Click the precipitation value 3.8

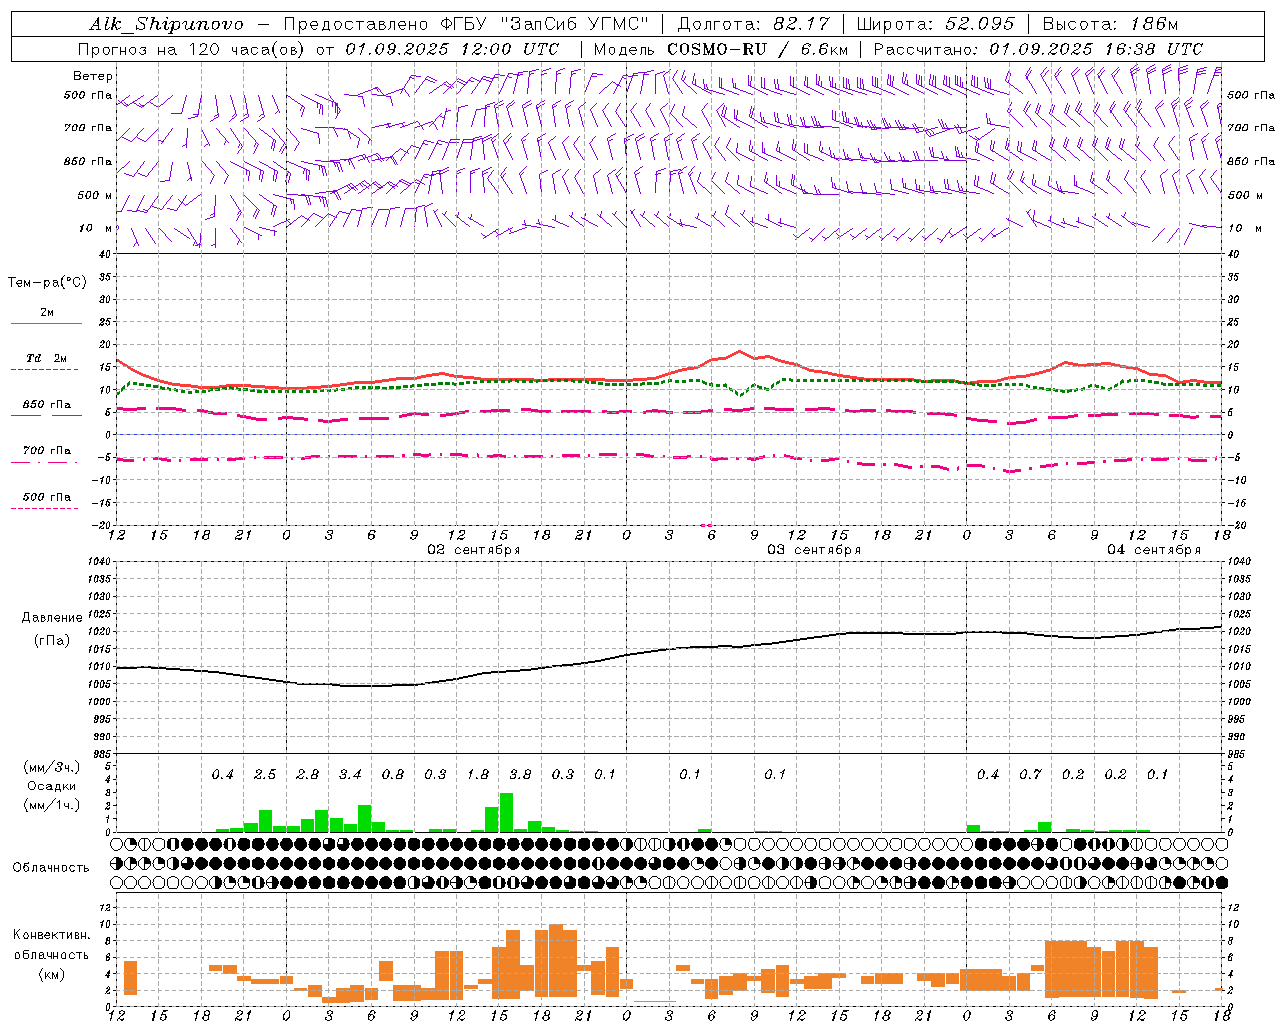coord(520,775)
